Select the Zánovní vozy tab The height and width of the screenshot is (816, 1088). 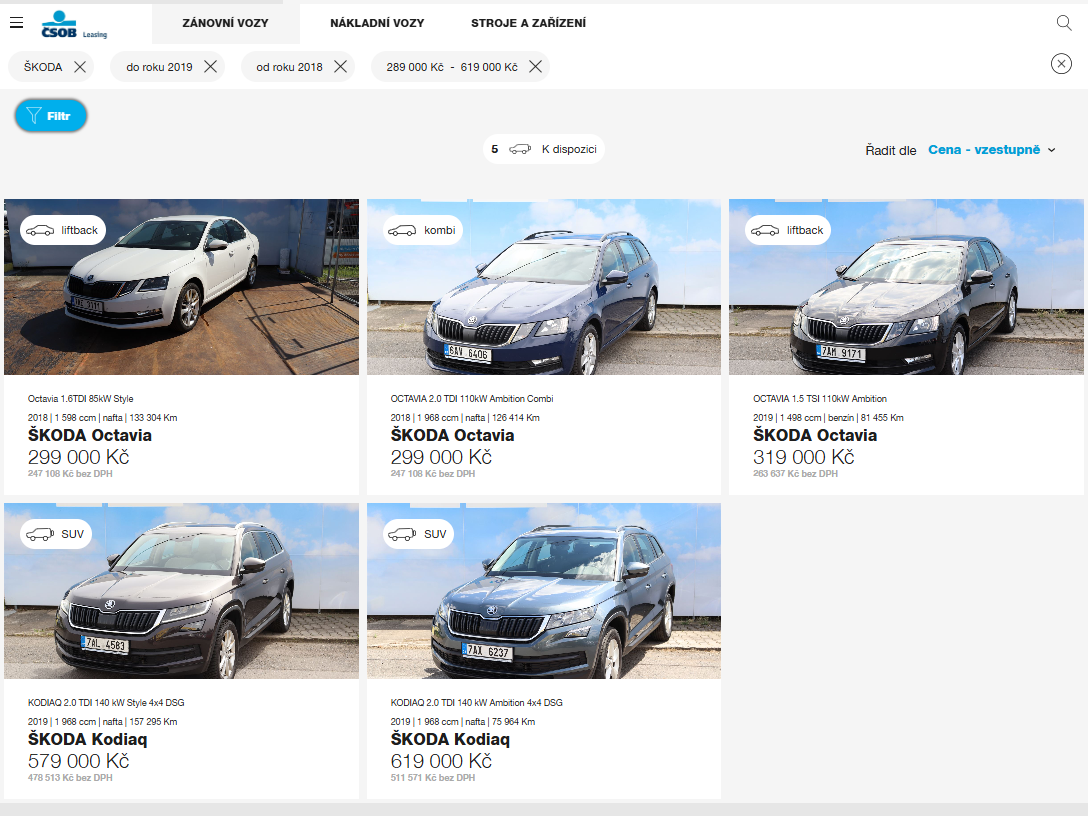(225, 23)
